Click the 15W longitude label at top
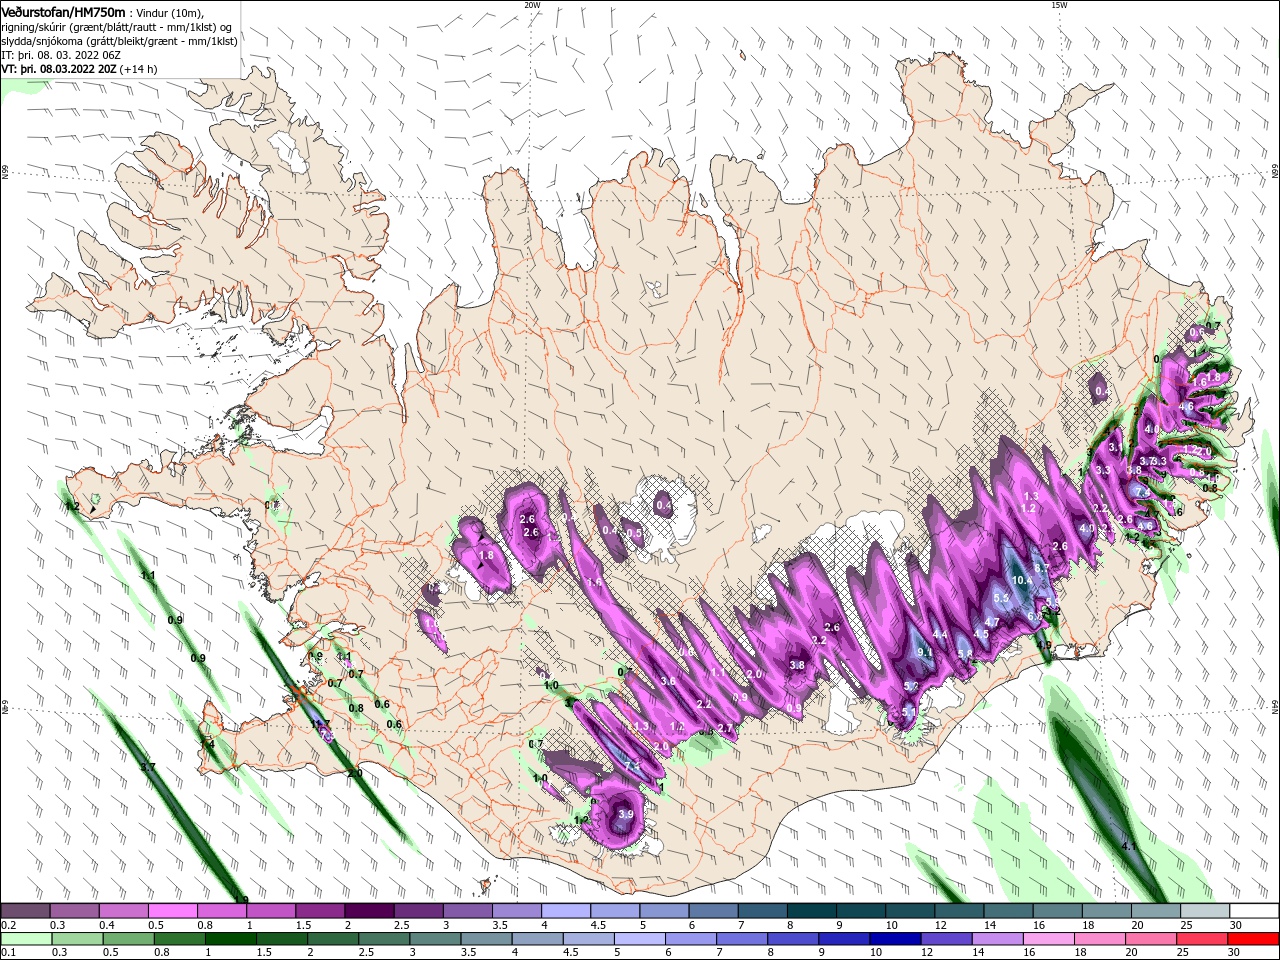The width and height of the screenshot is (1280, 960). coord(1059,5)
